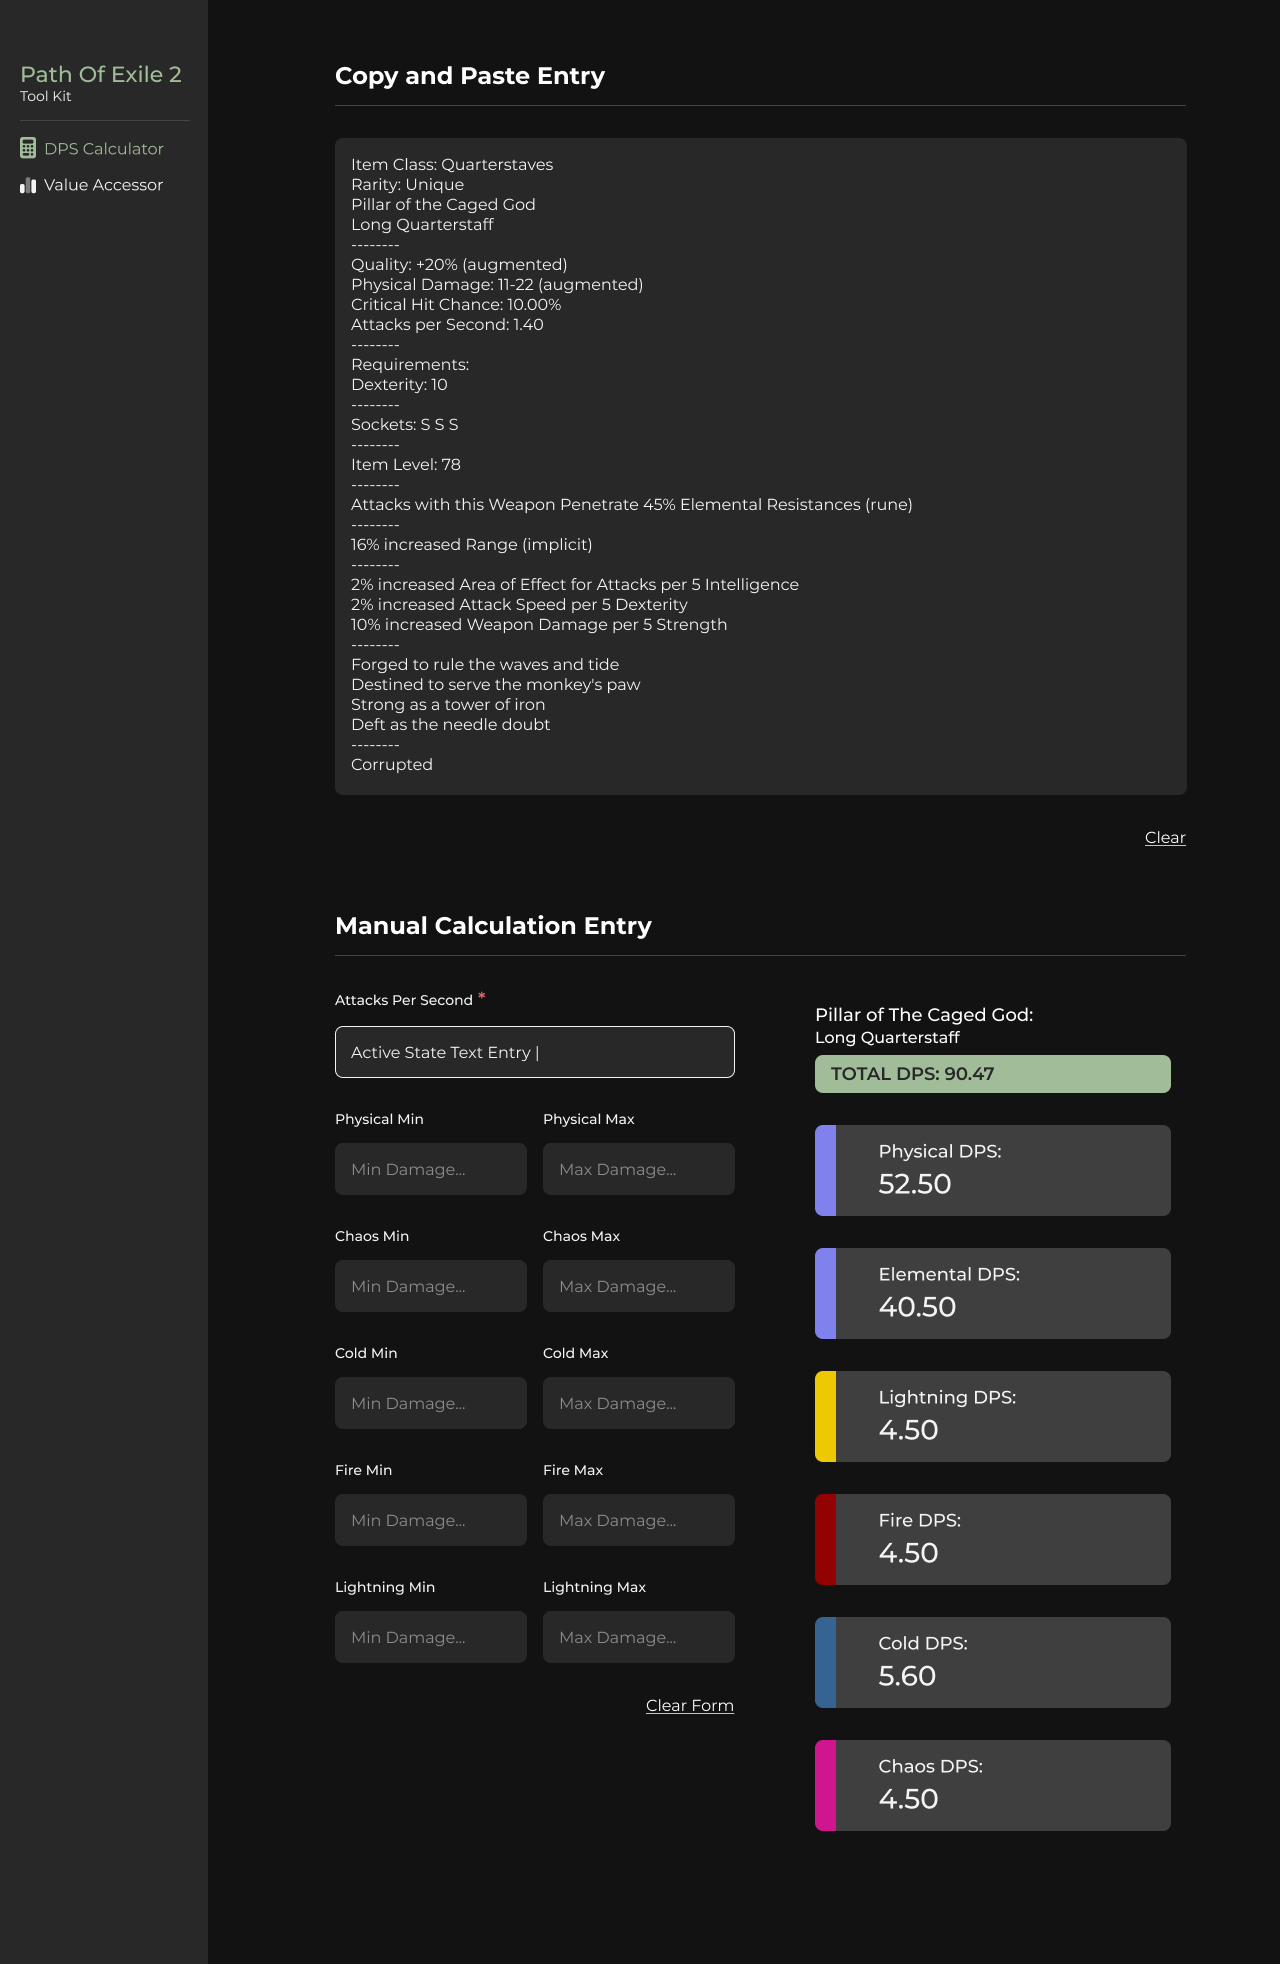This screenshot has width=1280, height=1964.
Task: Click the Chaos Min damage field
Action: [431, 1286]
